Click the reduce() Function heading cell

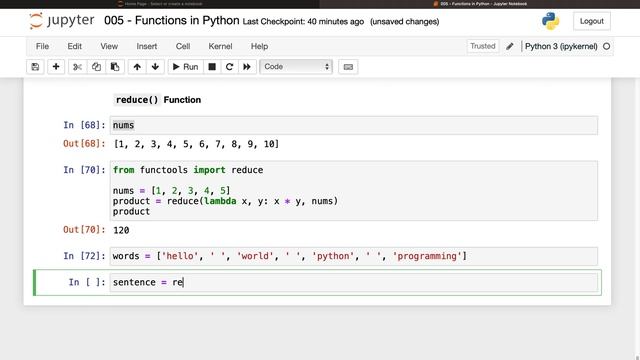pos(158,100)
